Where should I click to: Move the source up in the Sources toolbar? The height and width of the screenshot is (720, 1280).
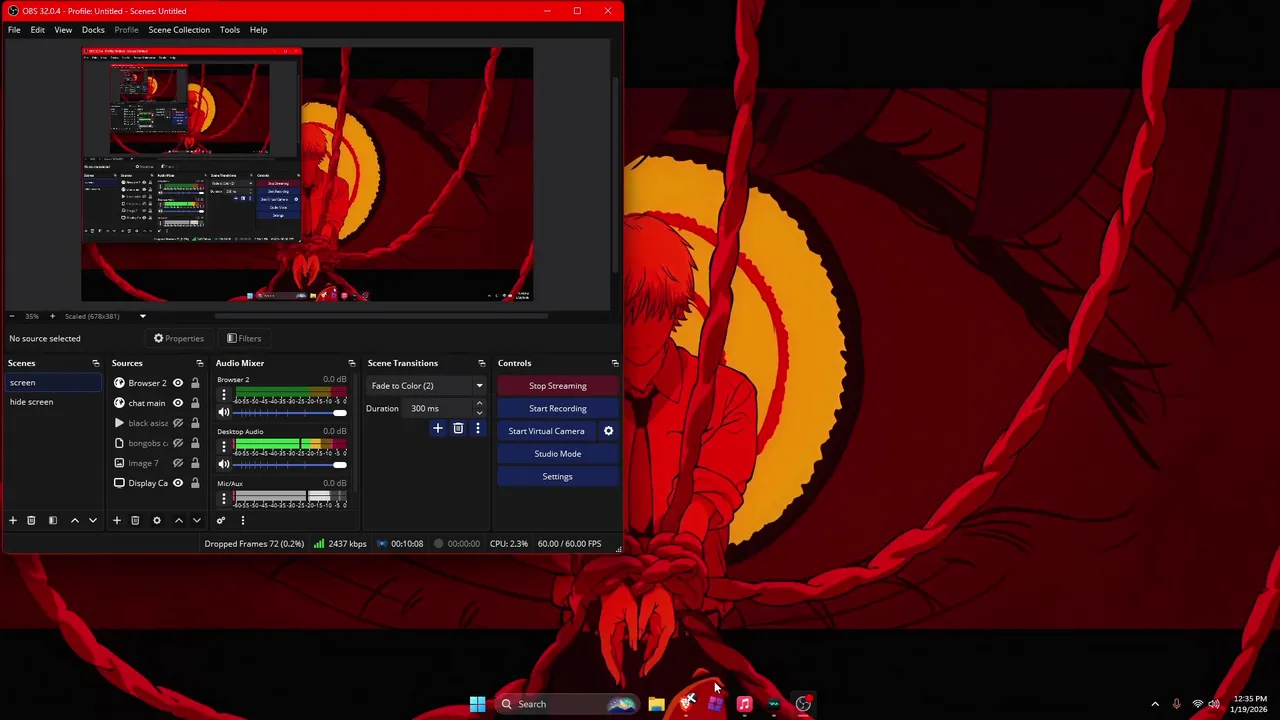tap(179, 520)
